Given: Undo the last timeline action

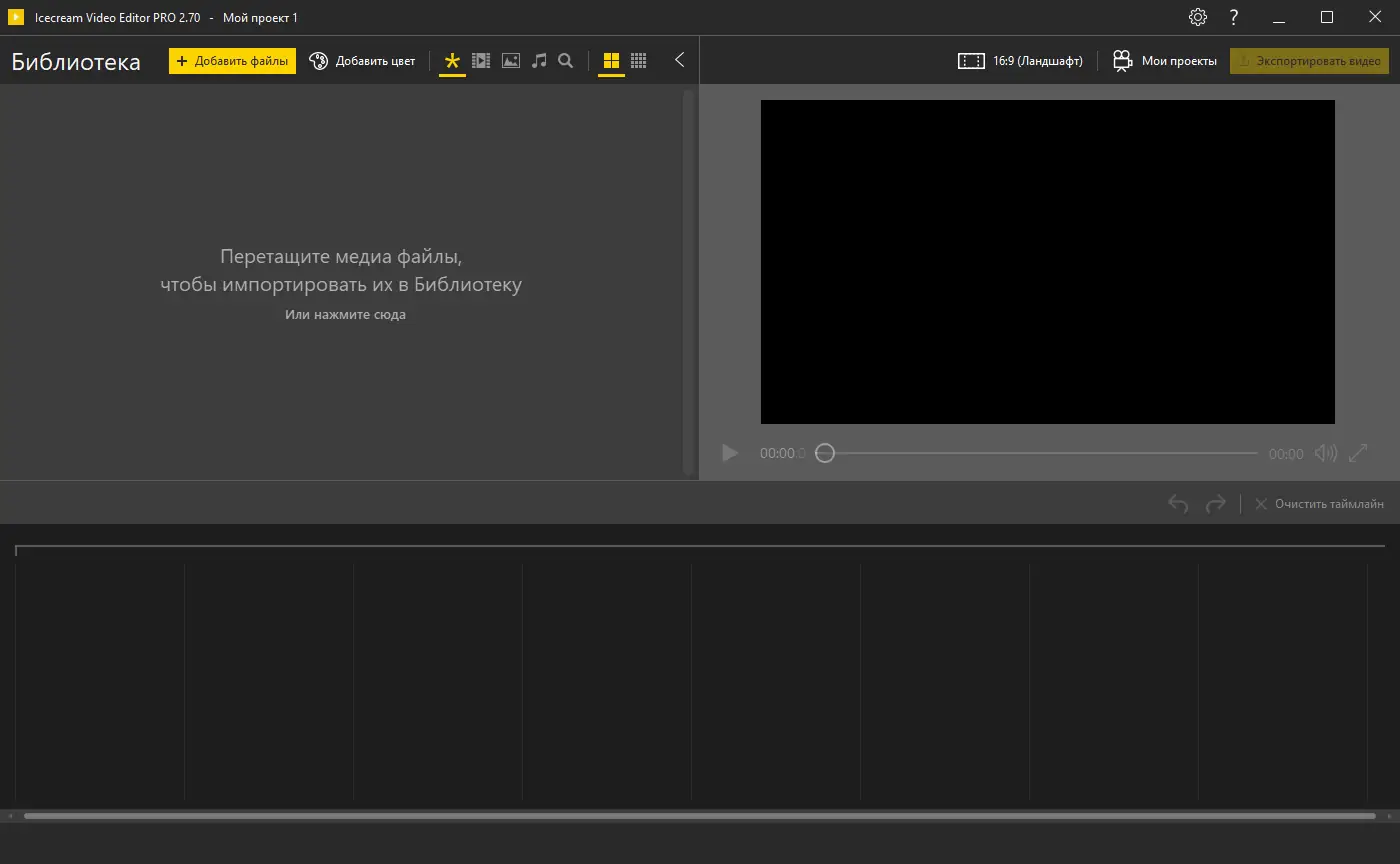Looking at the screenshot, I should [x=1177, y=503].
